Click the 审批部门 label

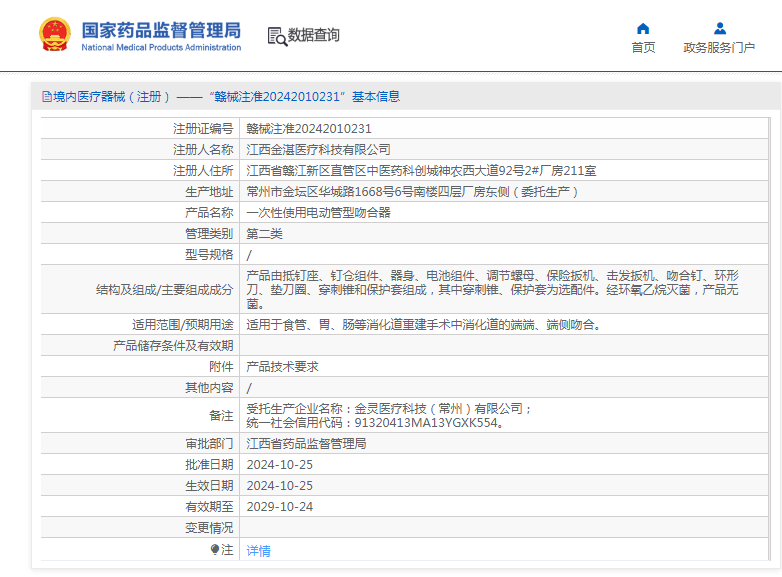pyautogui.click(x=209, y=443)
